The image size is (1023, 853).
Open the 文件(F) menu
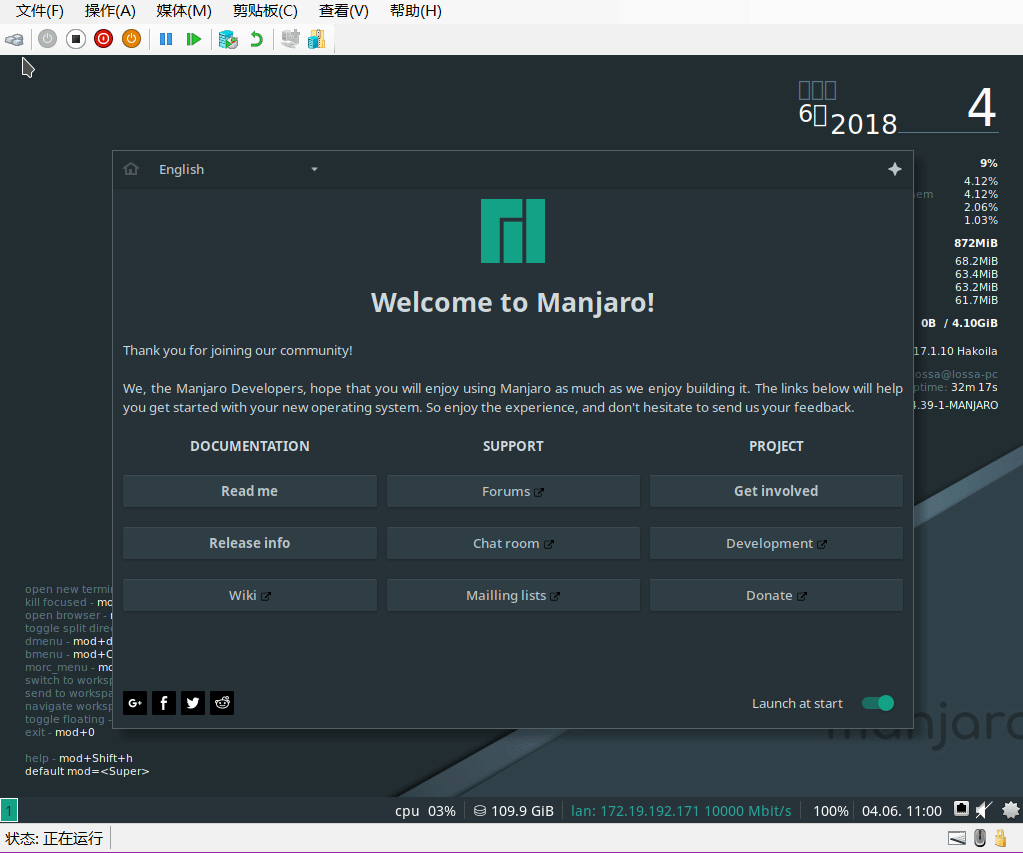[40, 11]
